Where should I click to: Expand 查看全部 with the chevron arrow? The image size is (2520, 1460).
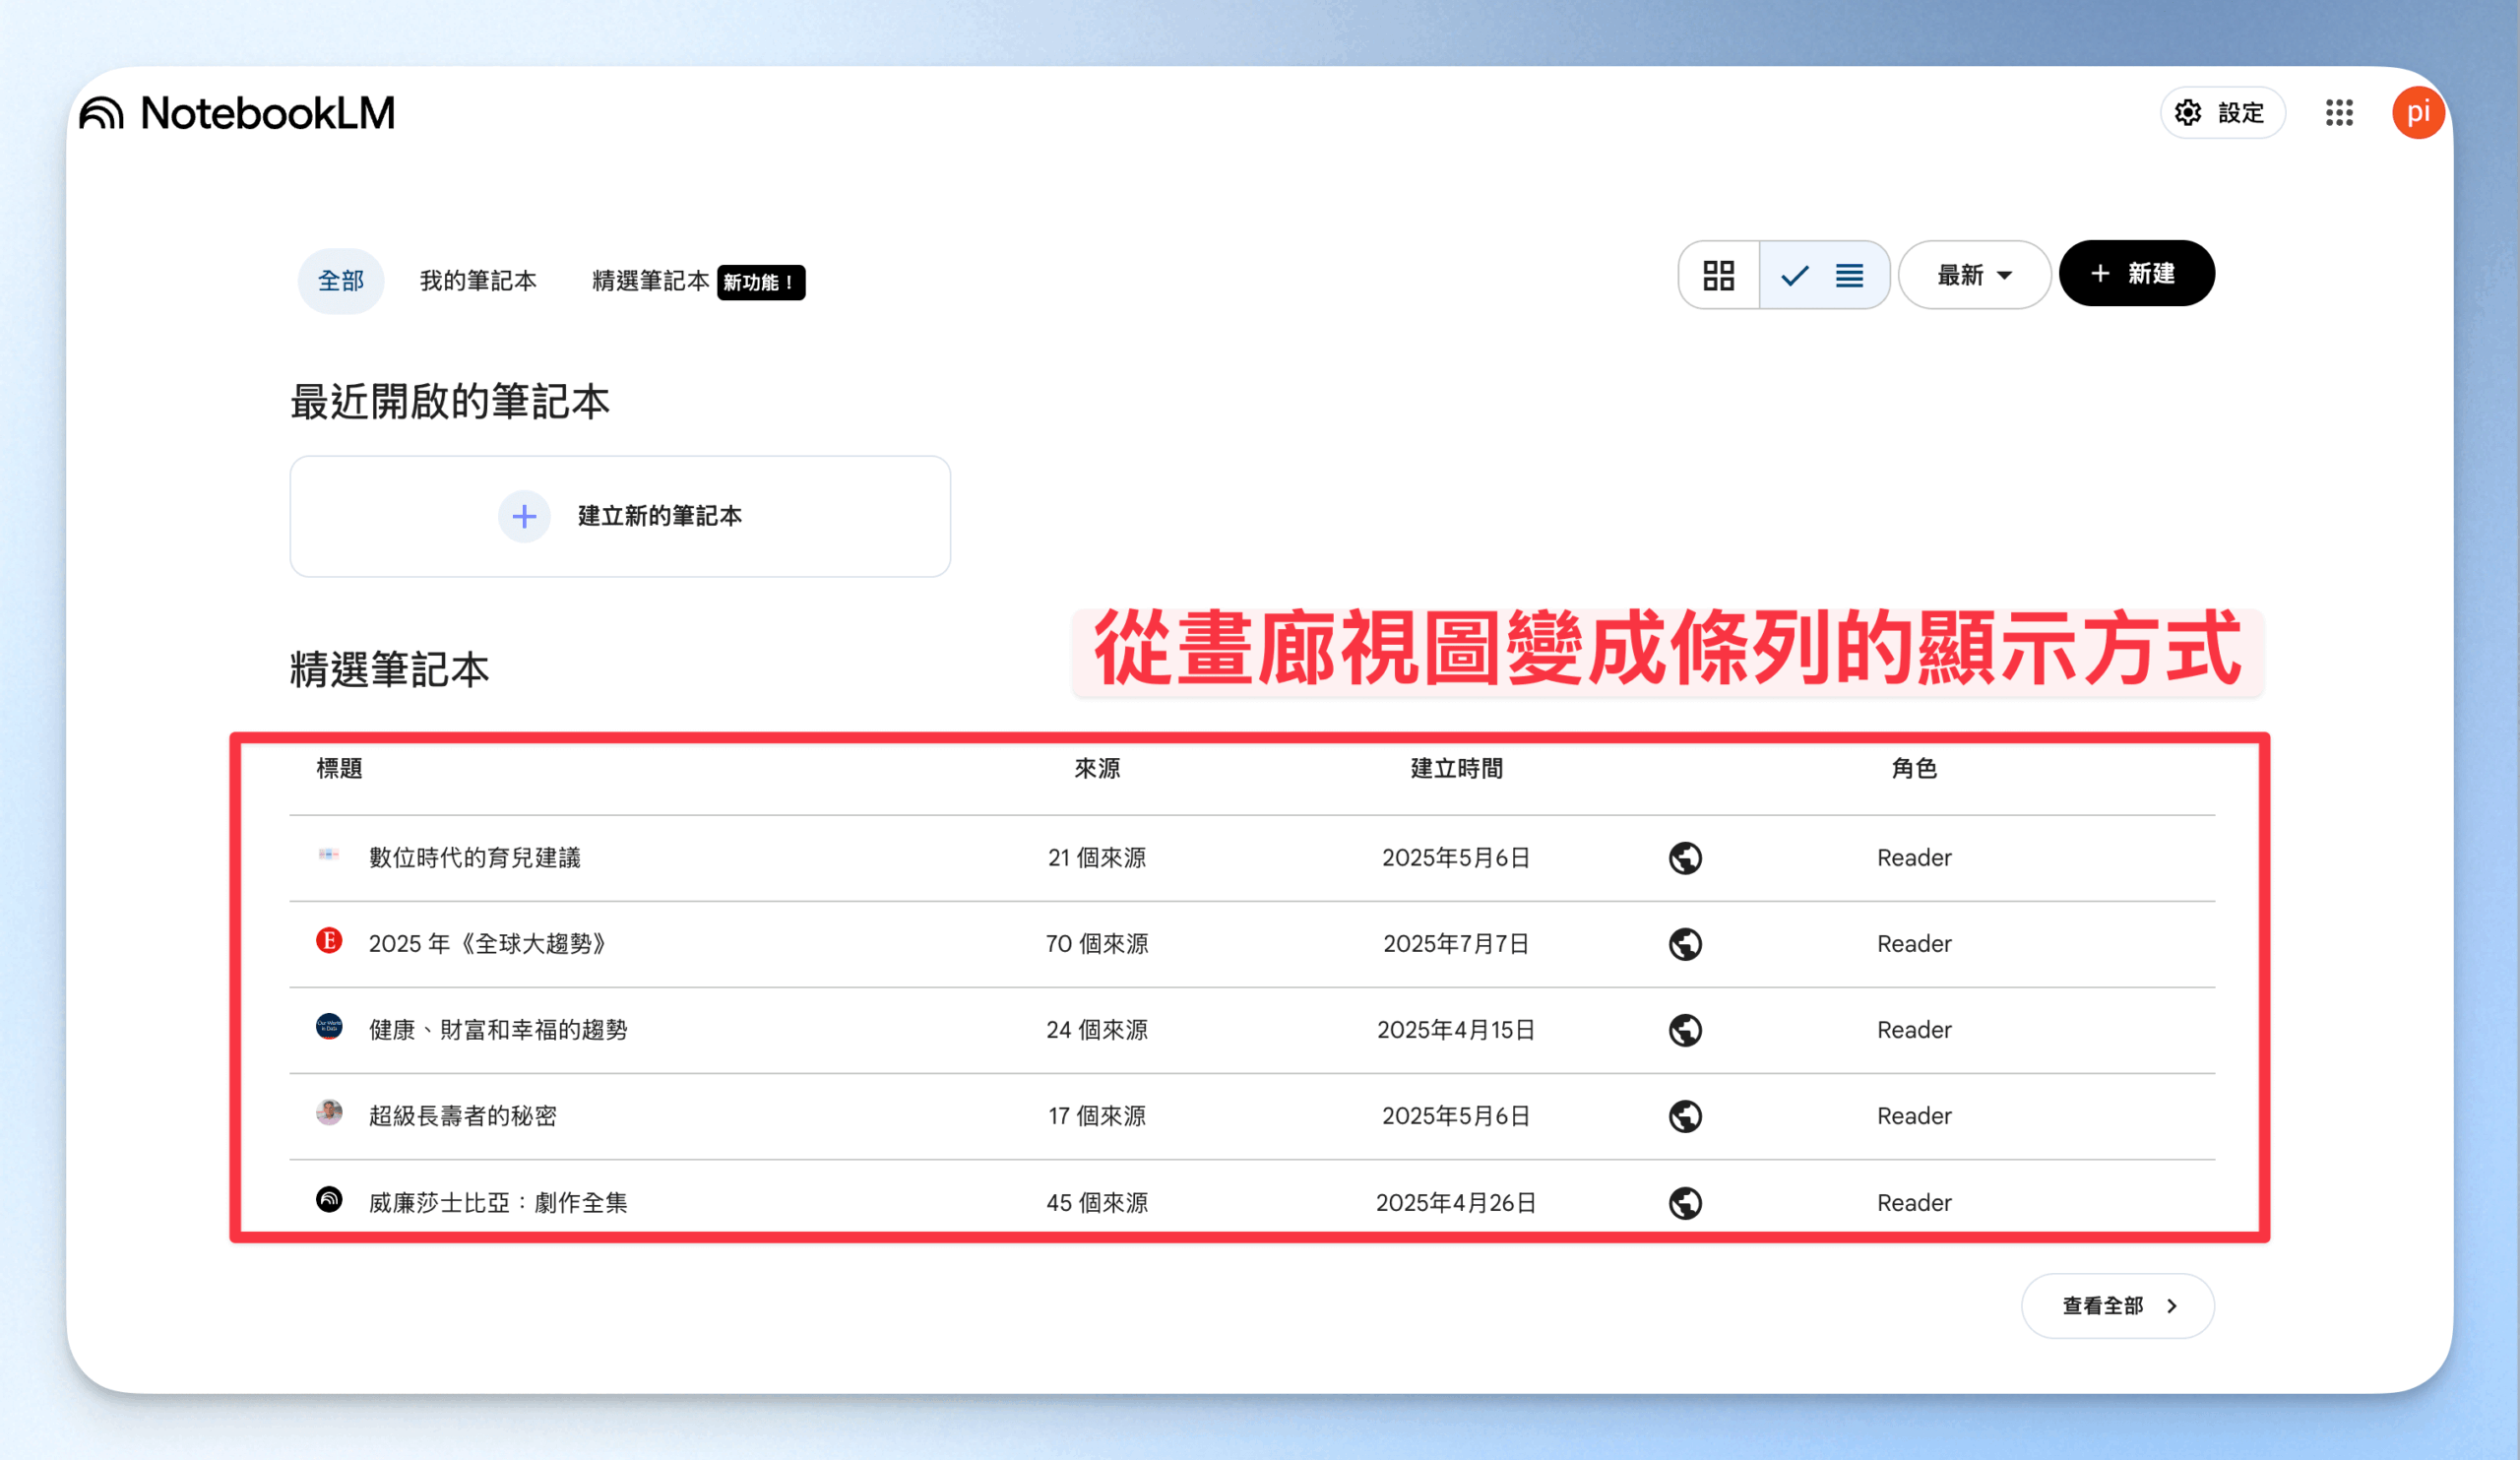[2117, 1306]
